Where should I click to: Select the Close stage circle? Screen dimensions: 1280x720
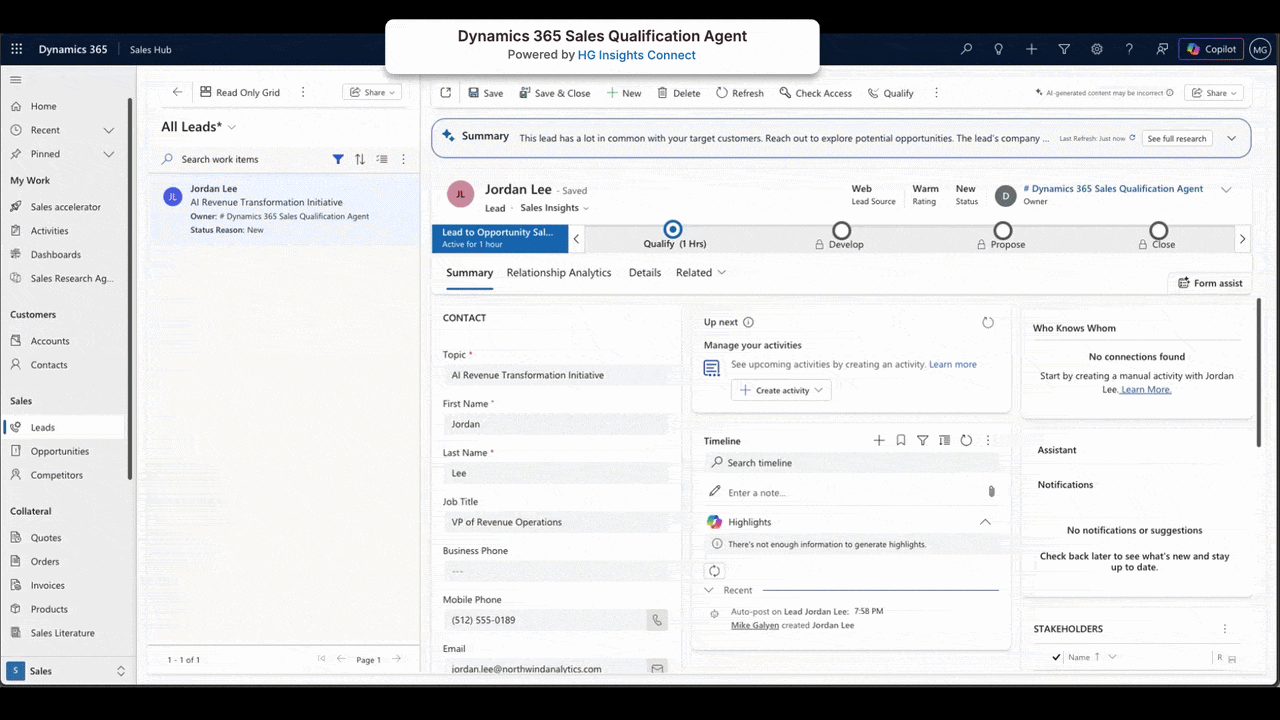point(1158,231)
